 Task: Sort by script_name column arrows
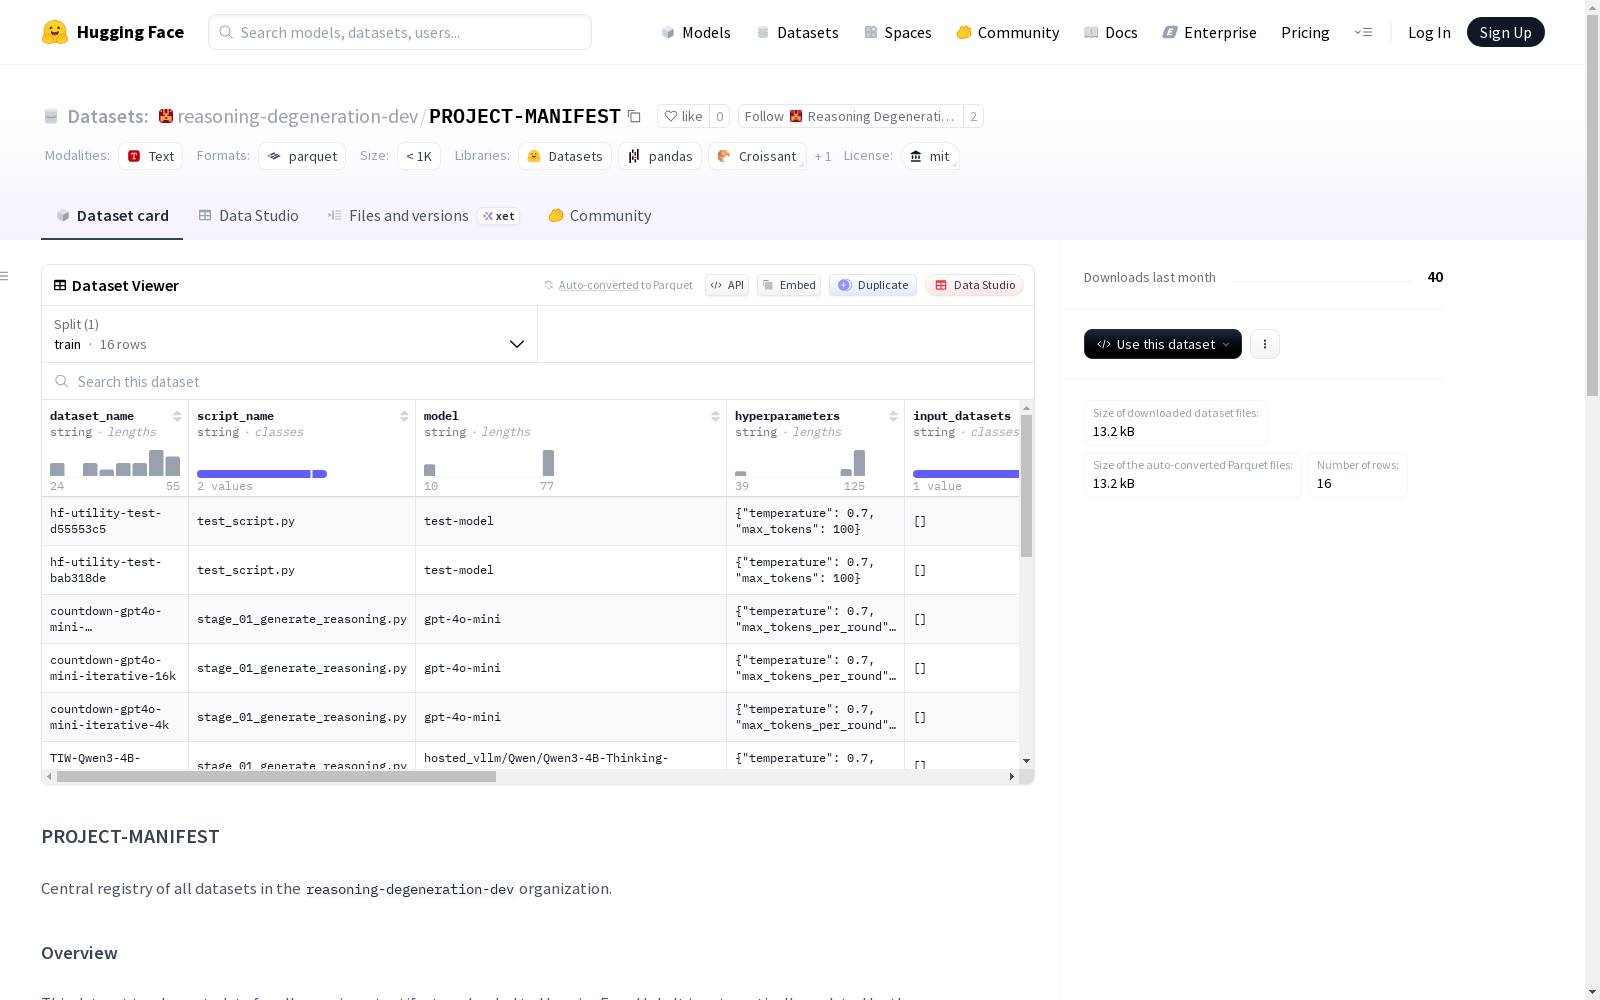(404, 416)
